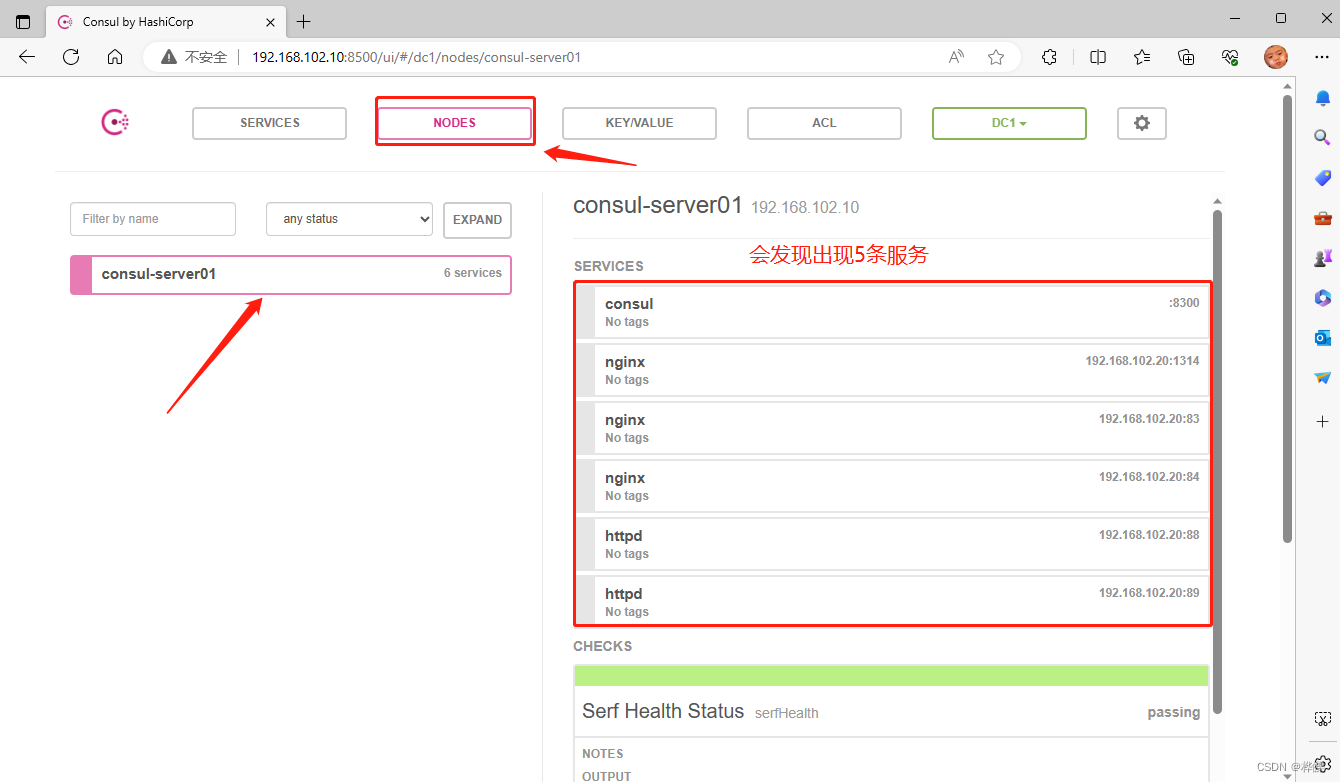Switch to KEY/VALUE tab
Screen dimensions: 1340x782
pos(639,123)
